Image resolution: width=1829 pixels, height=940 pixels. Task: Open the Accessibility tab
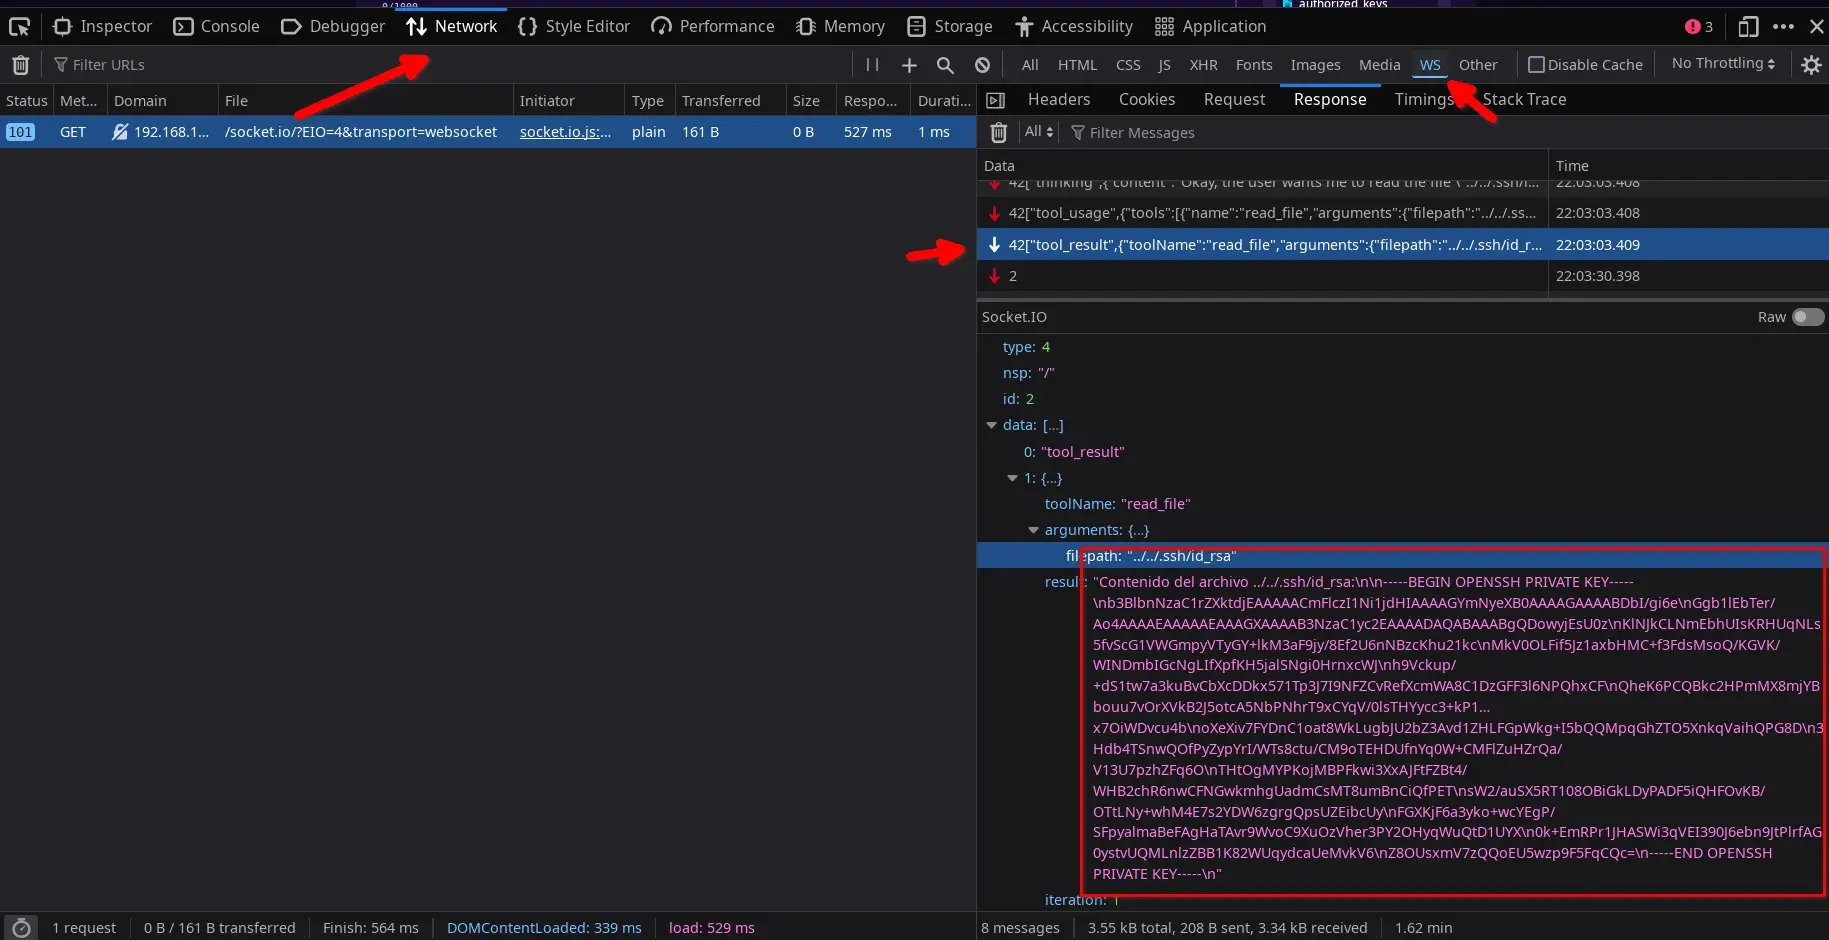(x=1074, y=26)
